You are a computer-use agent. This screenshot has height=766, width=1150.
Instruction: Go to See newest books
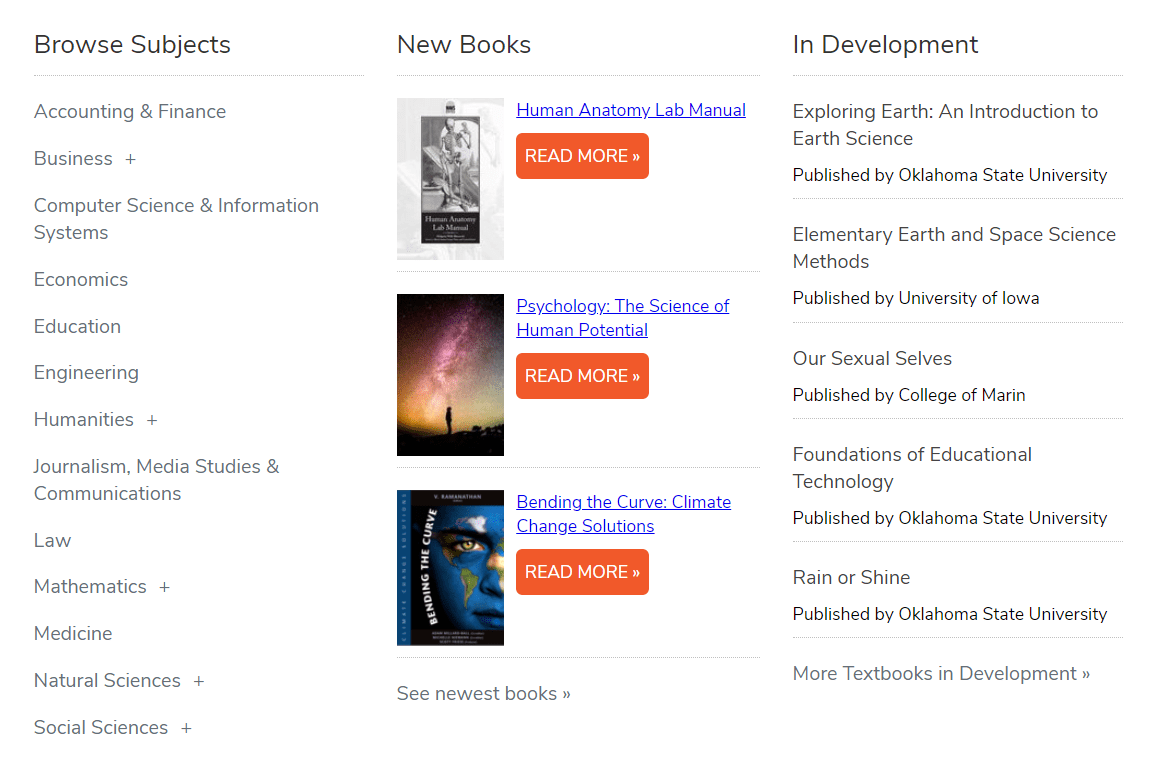[483, 693]
